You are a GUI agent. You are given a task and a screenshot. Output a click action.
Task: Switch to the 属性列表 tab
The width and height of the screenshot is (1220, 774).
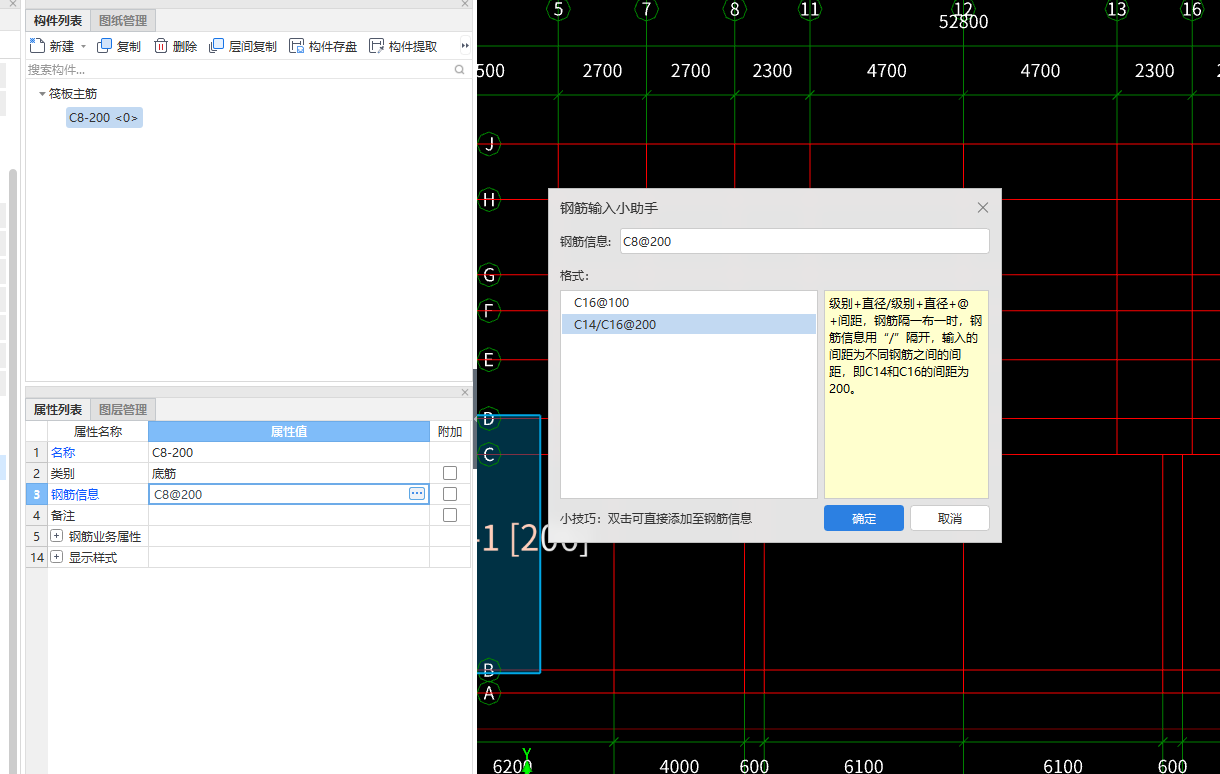58,409
